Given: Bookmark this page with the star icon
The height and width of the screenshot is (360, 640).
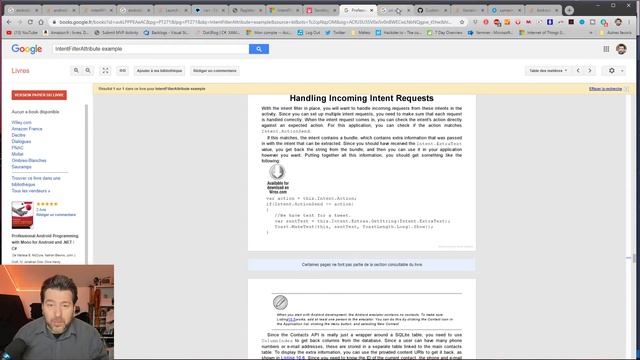Looking at the screenshot, I should 462,22.
